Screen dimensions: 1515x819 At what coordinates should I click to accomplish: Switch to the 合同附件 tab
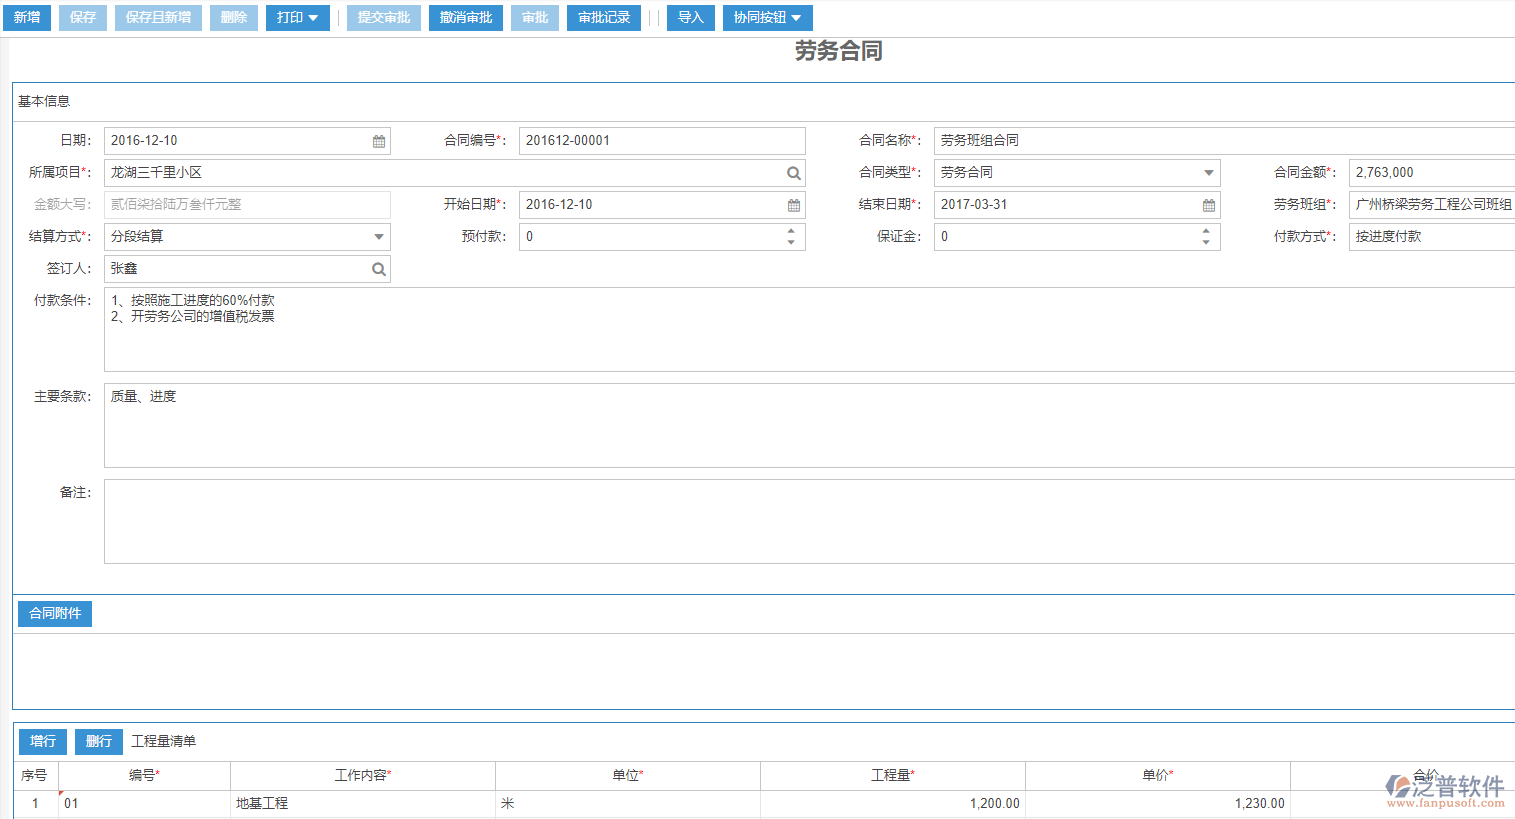point(55,613)
